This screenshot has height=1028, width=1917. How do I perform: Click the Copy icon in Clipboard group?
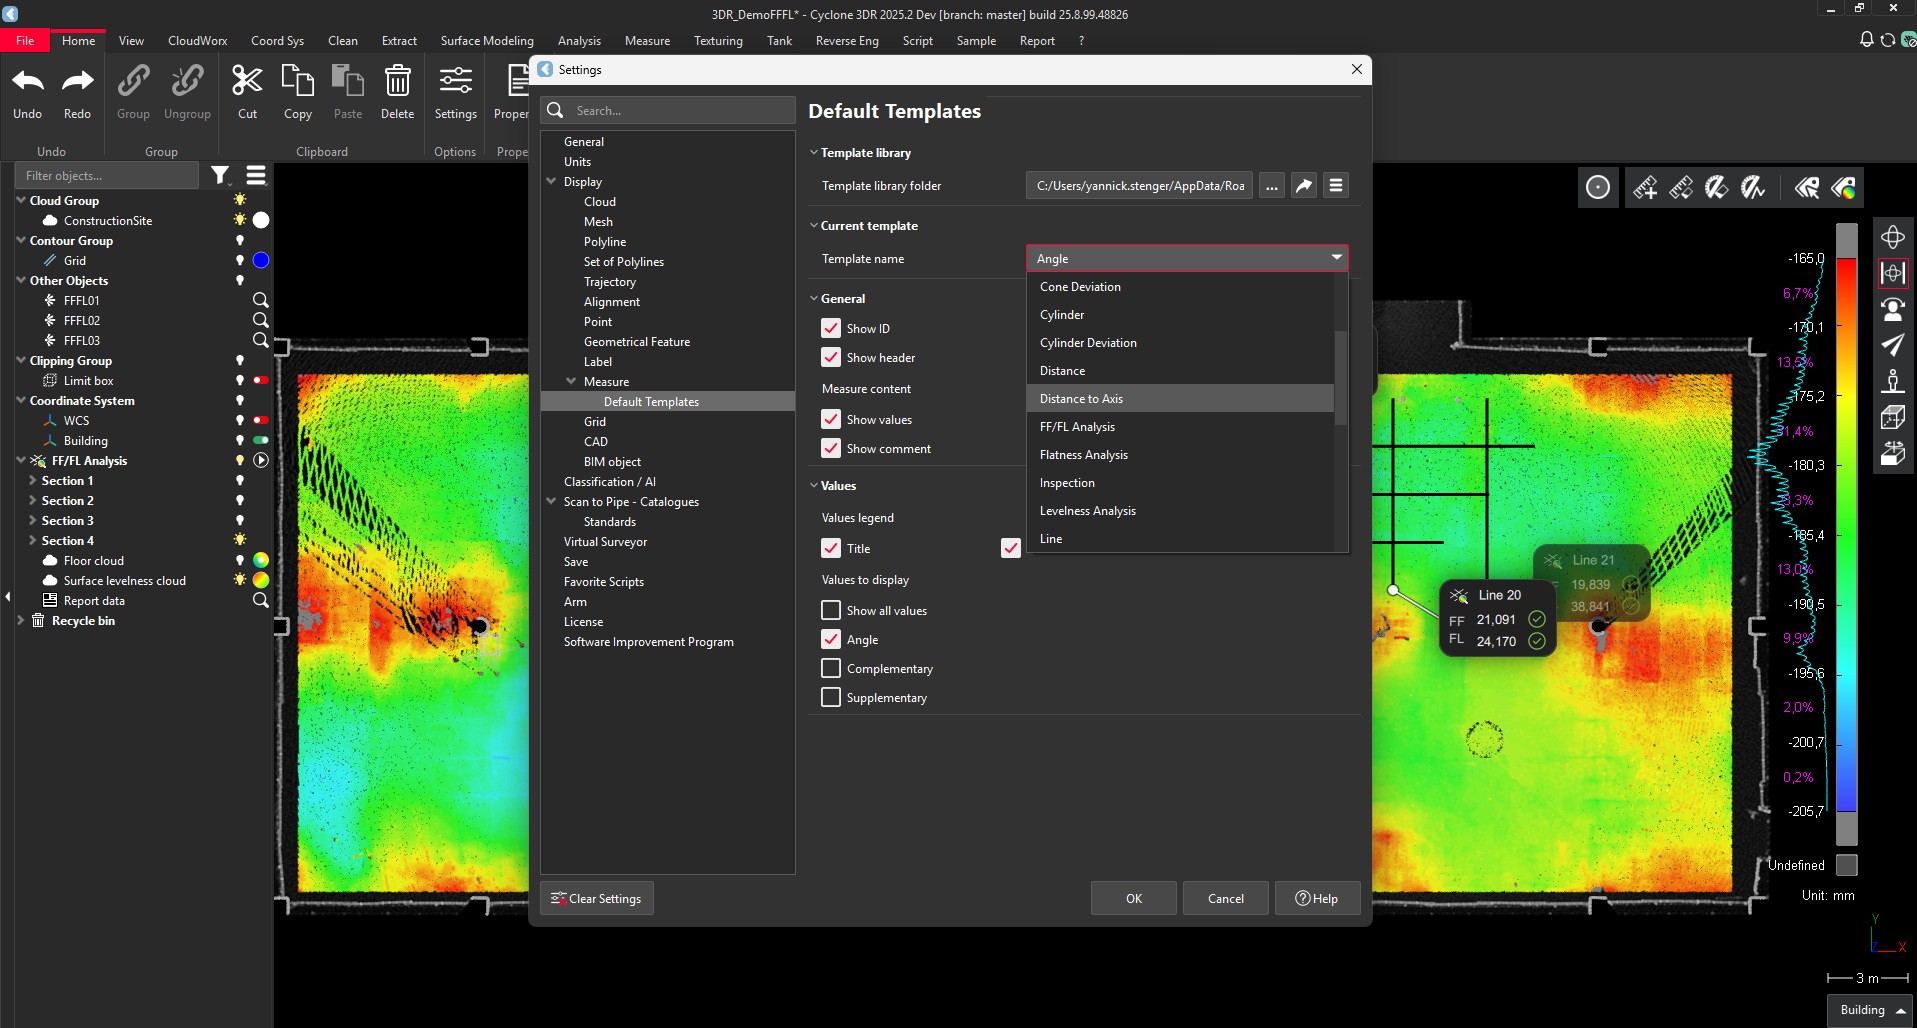[x=297, y=82]
